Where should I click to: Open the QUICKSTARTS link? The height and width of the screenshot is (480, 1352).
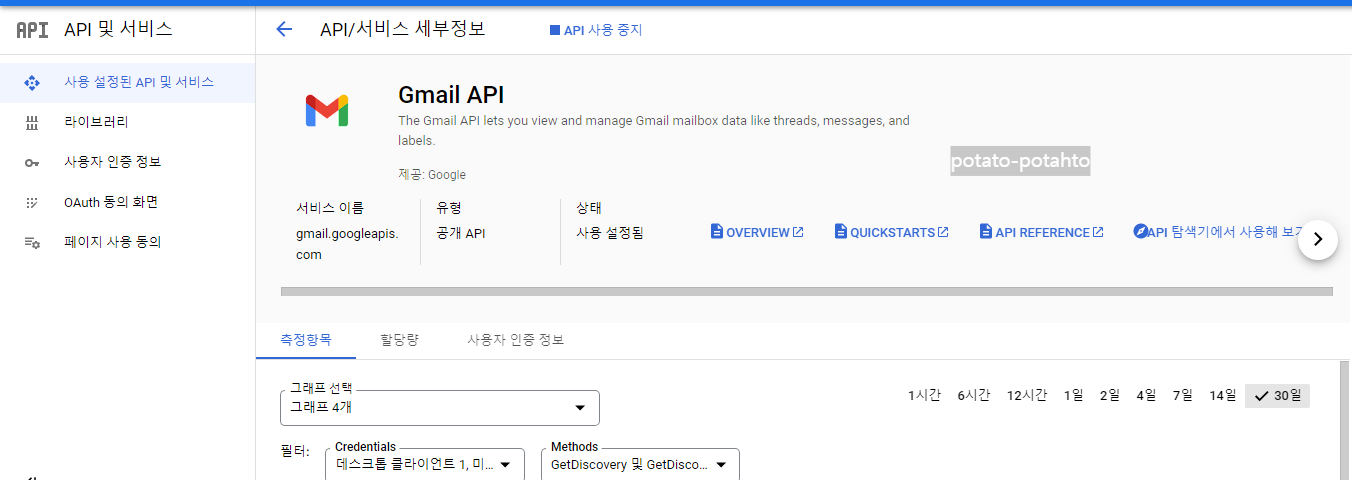coord(892,232)
